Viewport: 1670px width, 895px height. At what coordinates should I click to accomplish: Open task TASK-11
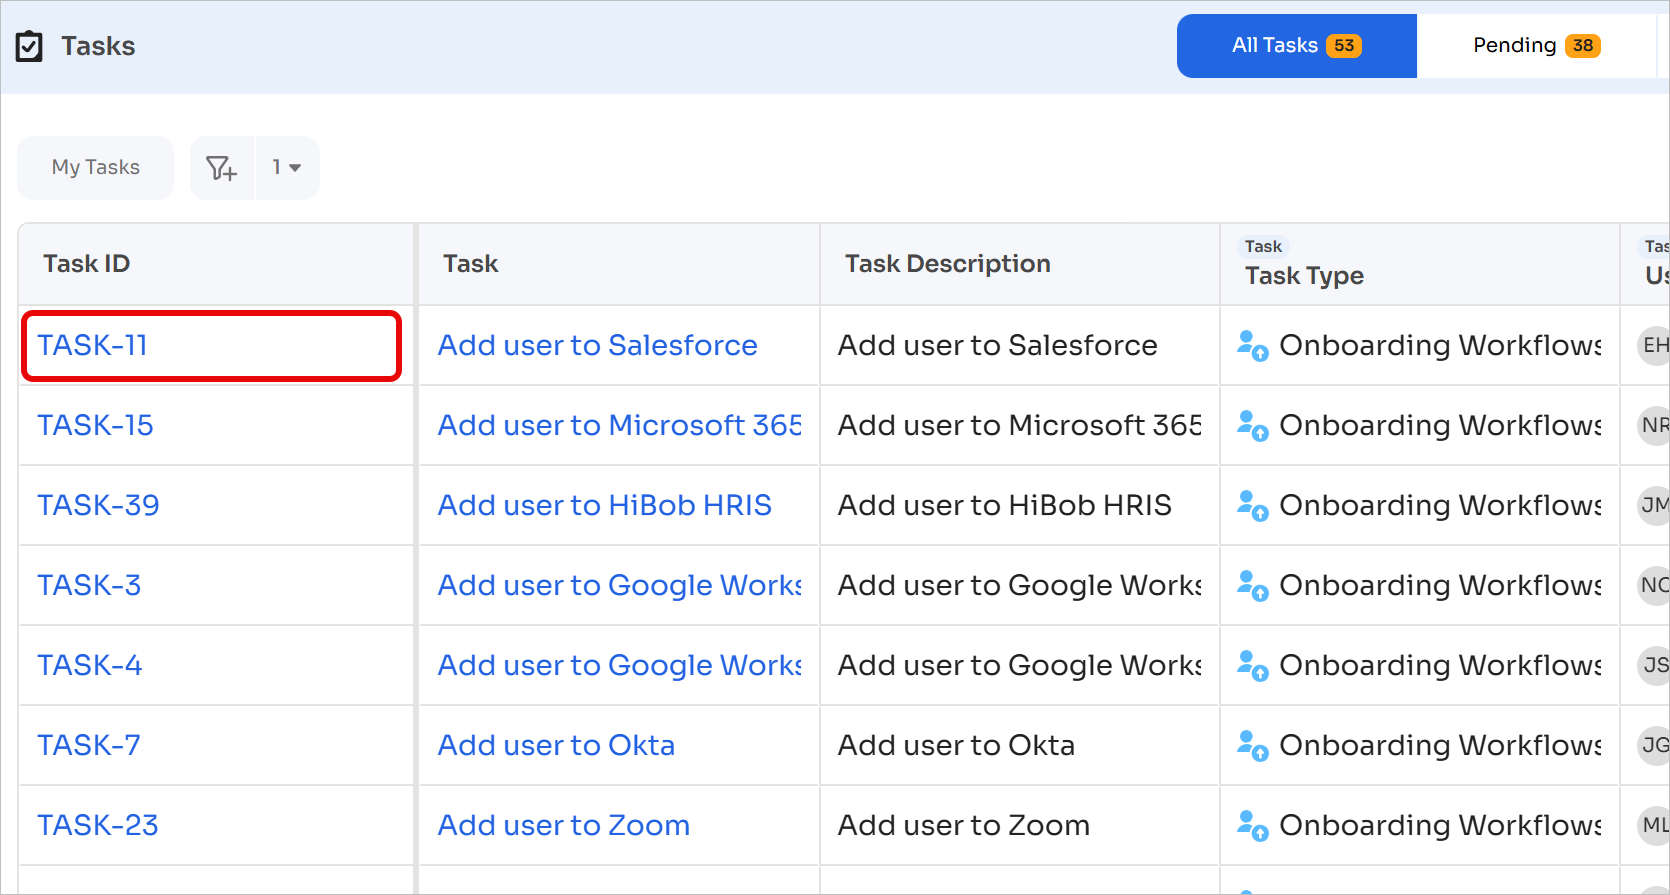92,345
